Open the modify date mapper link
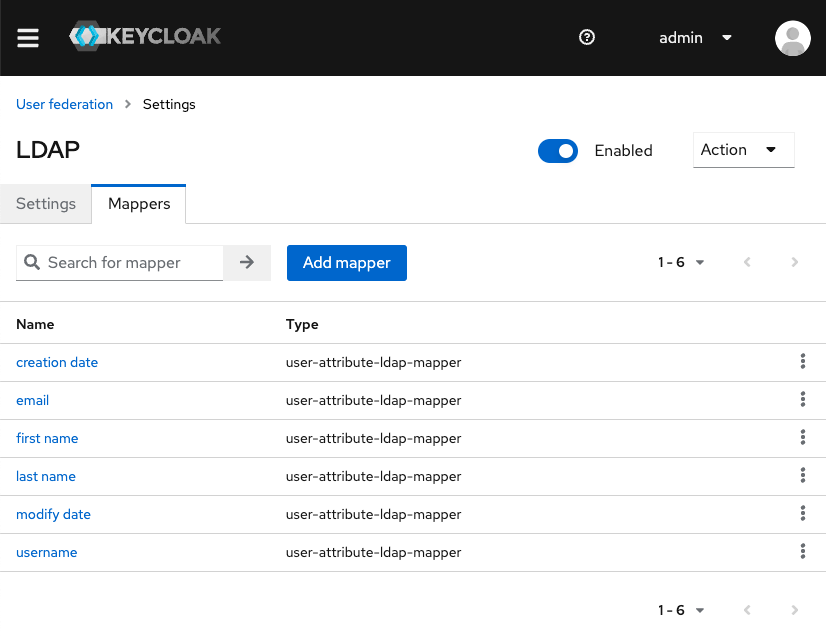 (53, 514)
